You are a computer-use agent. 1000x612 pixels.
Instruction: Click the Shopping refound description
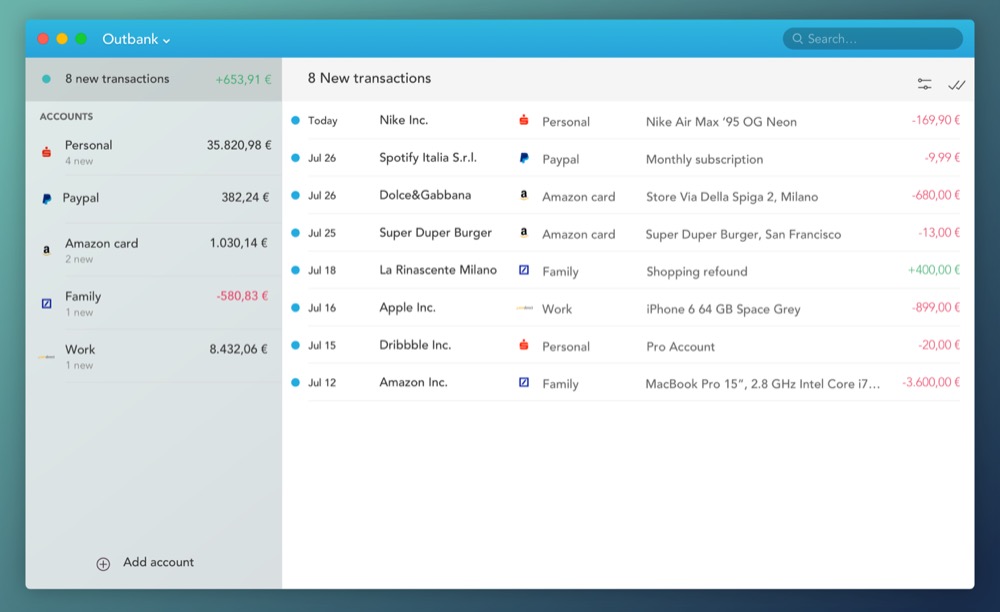pos(696,272)
